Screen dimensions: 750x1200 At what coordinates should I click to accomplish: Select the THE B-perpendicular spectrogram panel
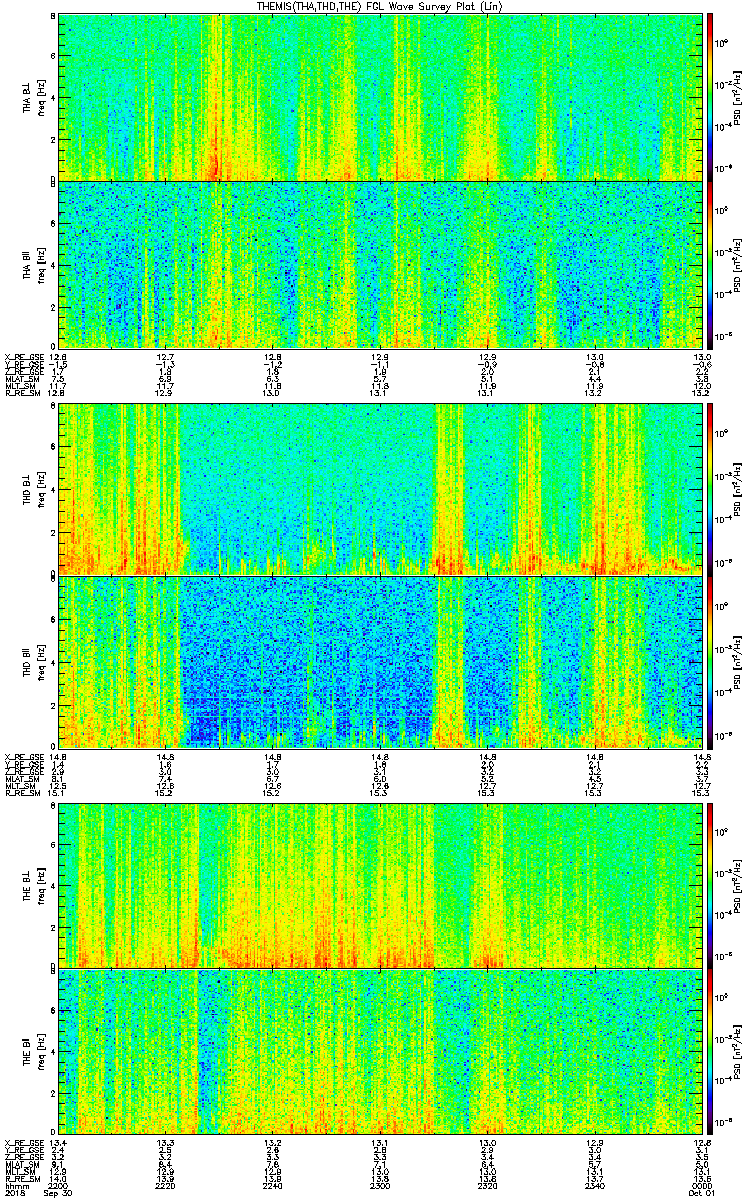coord(380,885)
